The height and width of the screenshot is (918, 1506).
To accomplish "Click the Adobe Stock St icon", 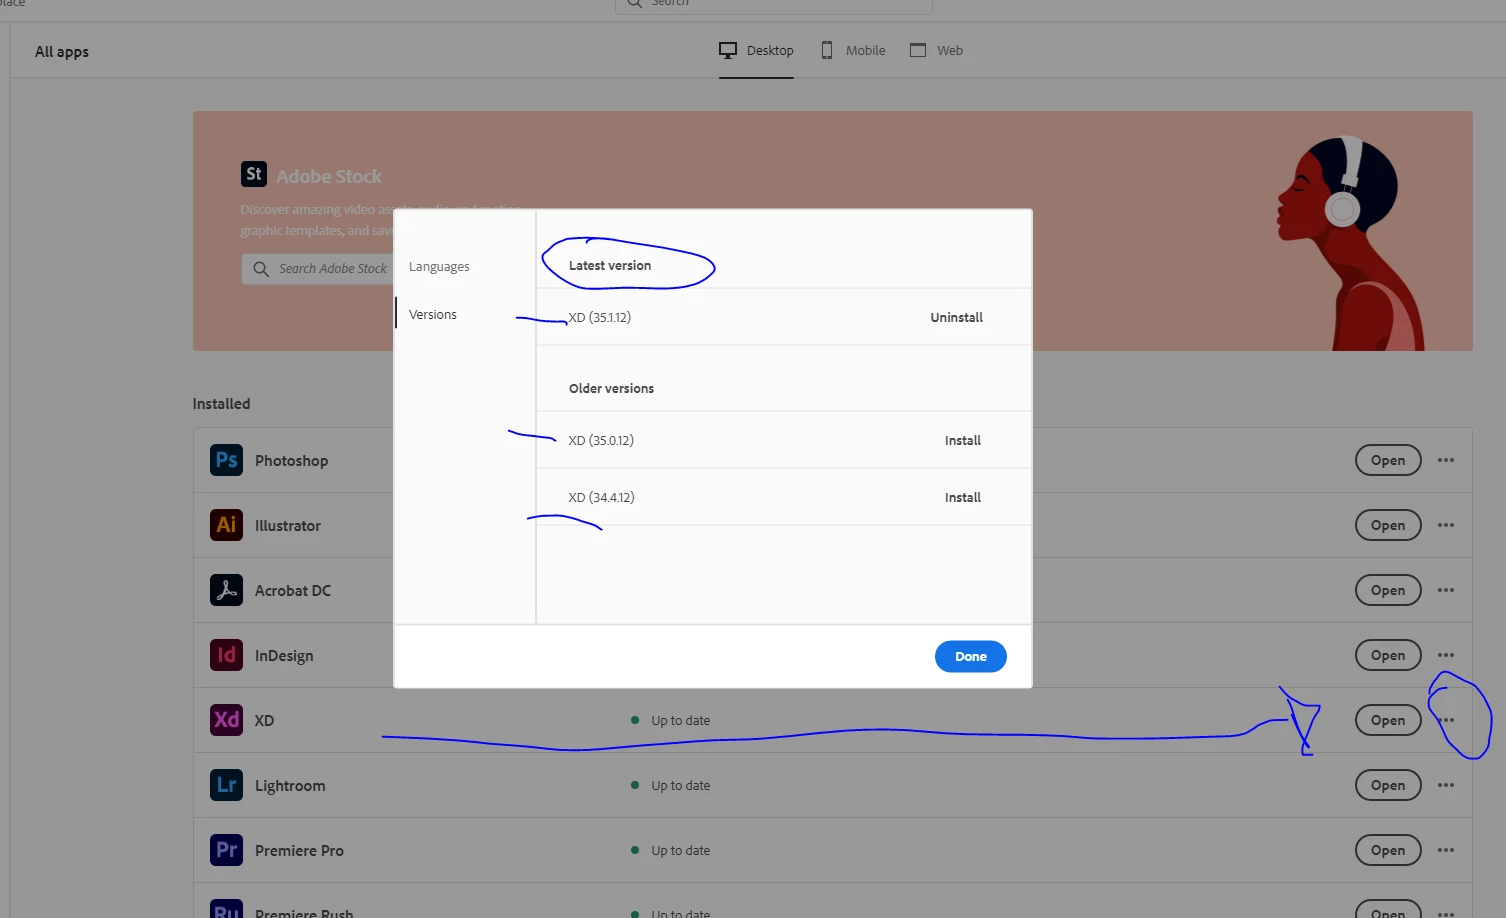I will [x=254, y=174].
